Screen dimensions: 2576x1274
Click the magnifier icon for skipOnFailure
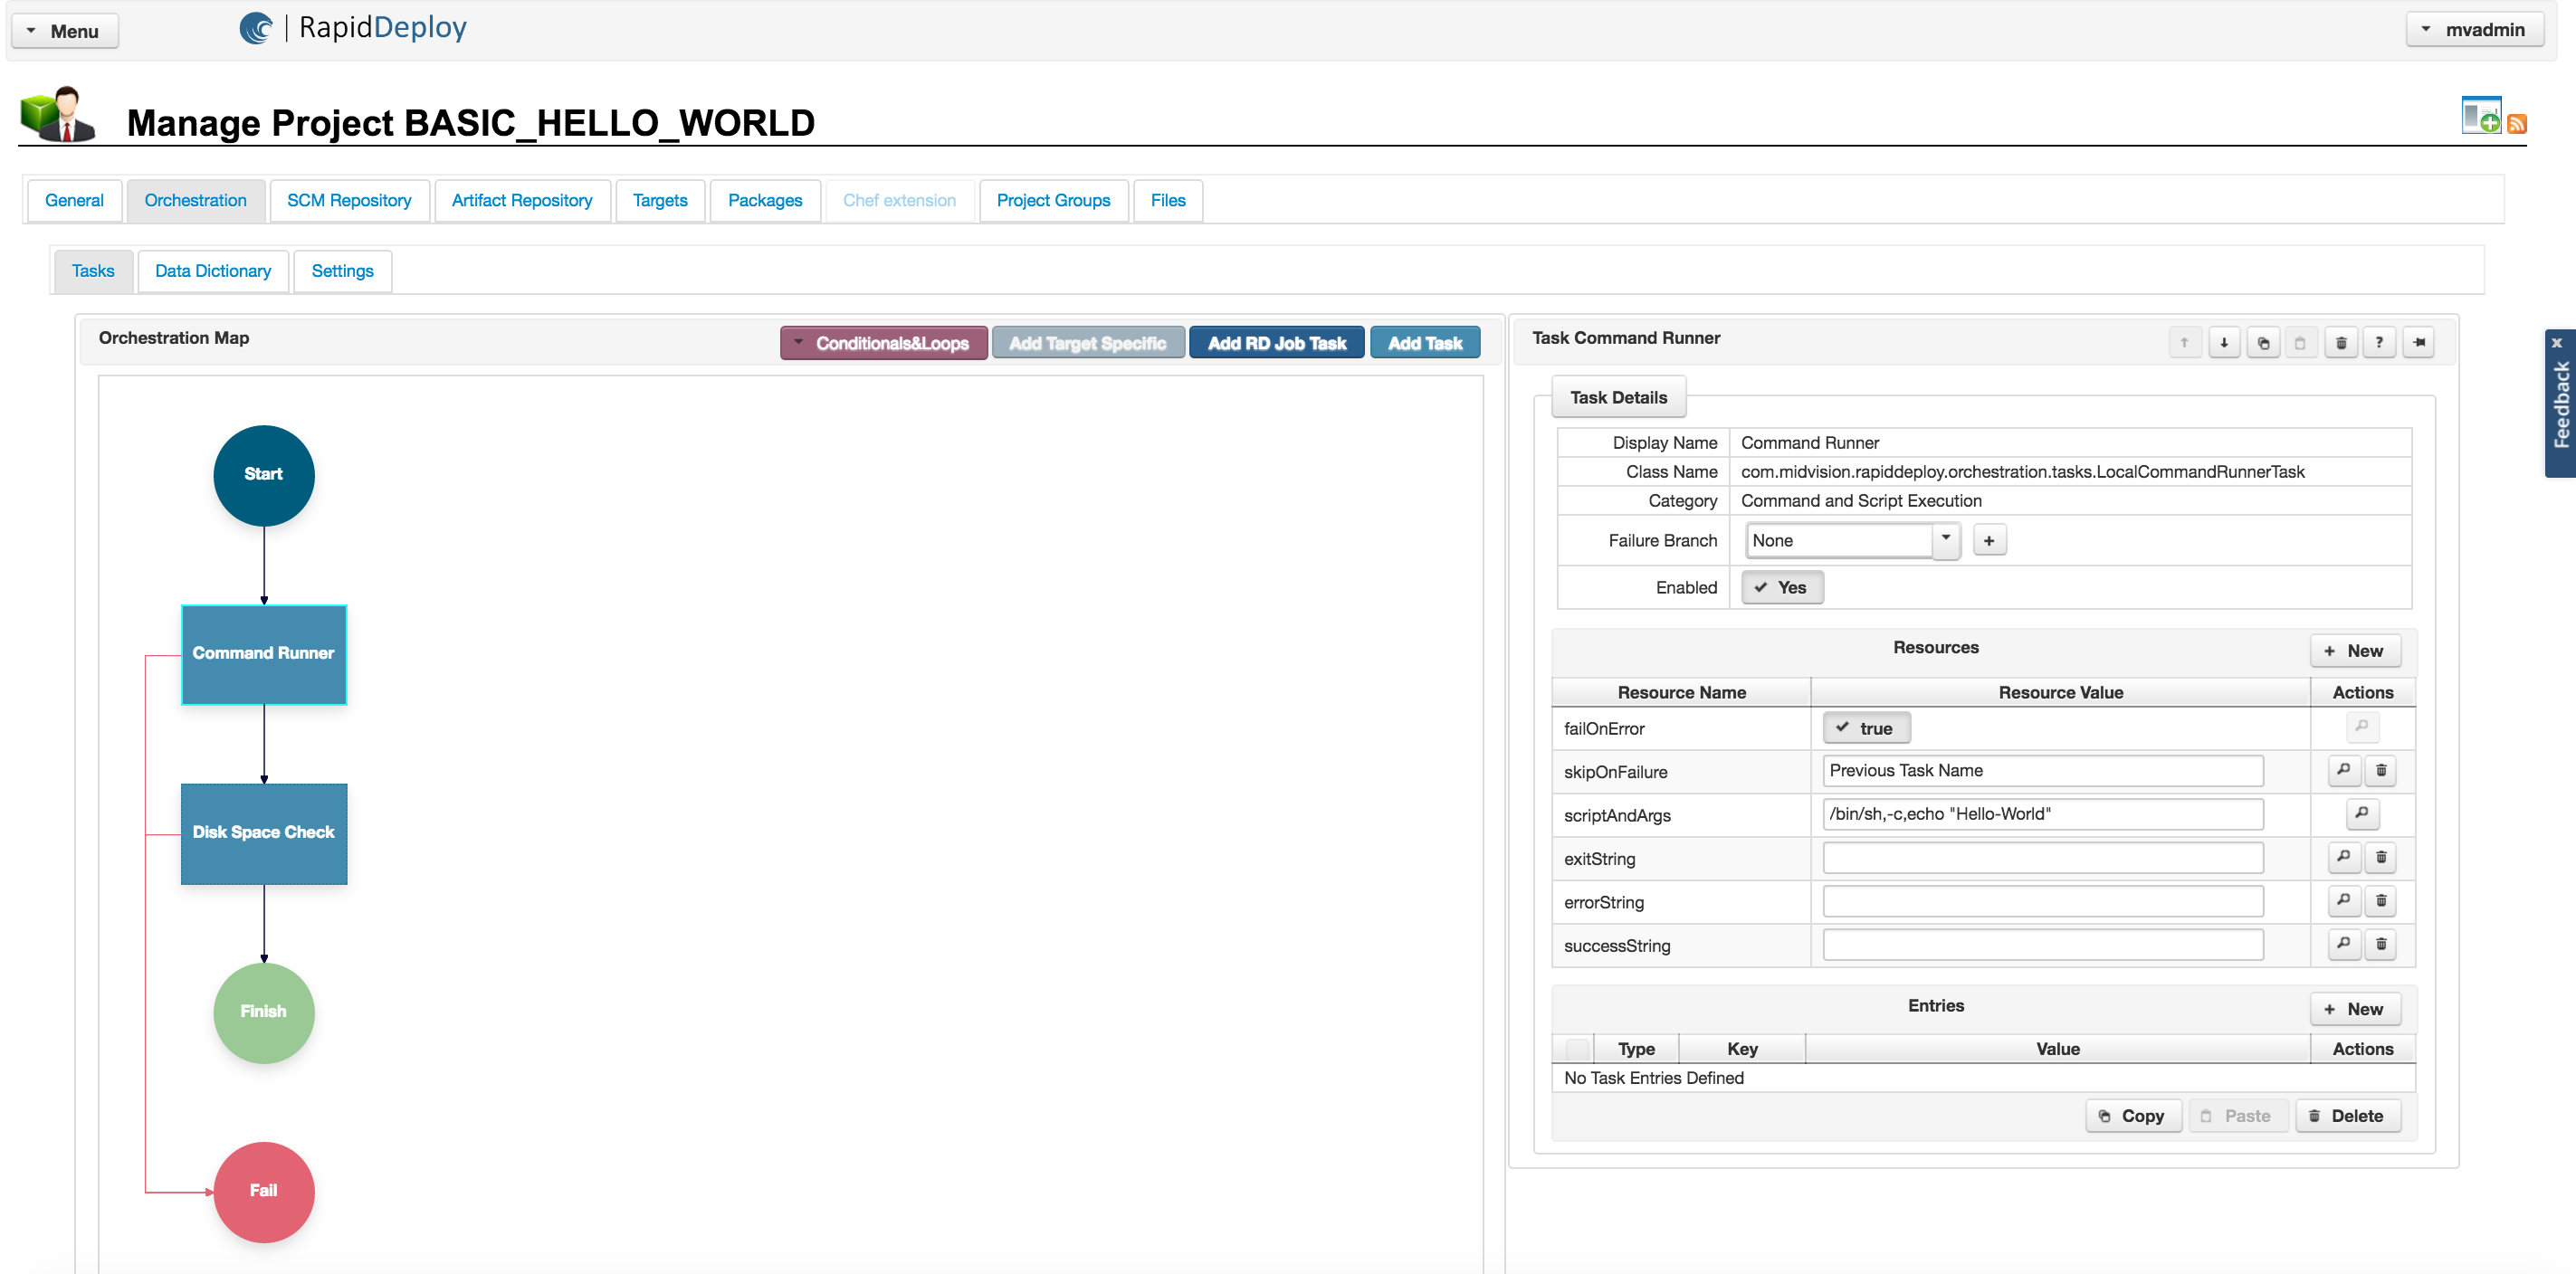tap(2344, 770)
